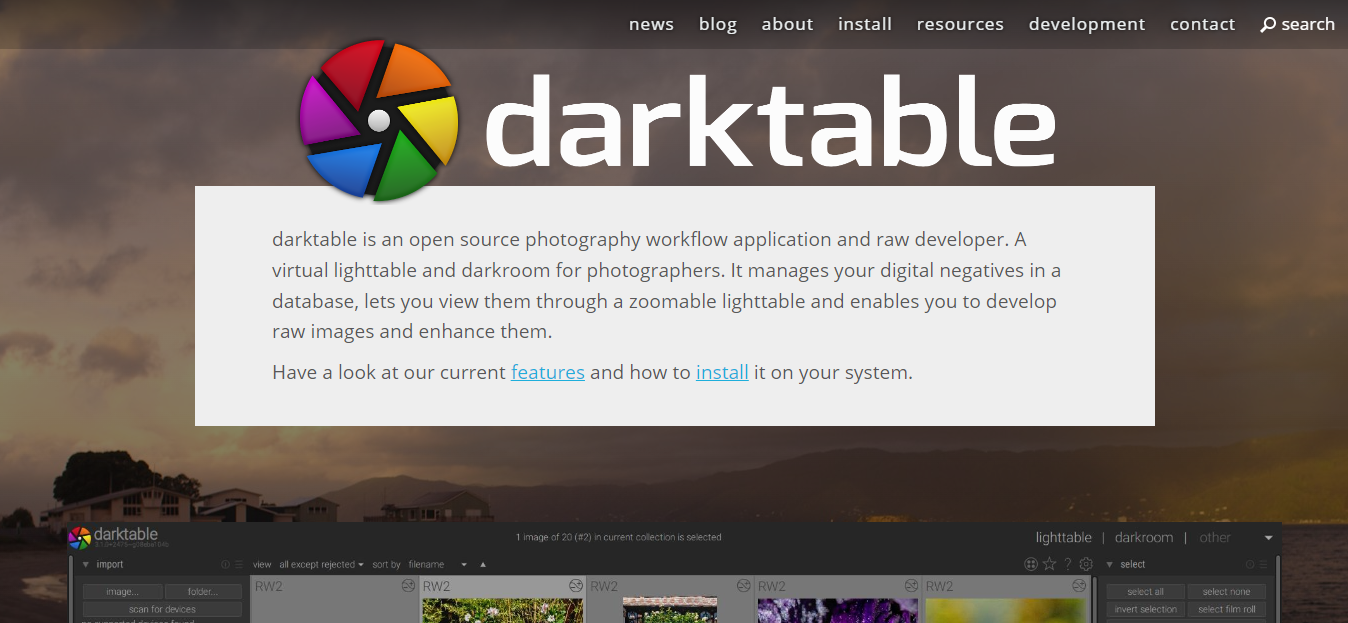The height and width of the screenshot is (623, 1348).
Task: Open the contact page
Action: point(1203,24)
